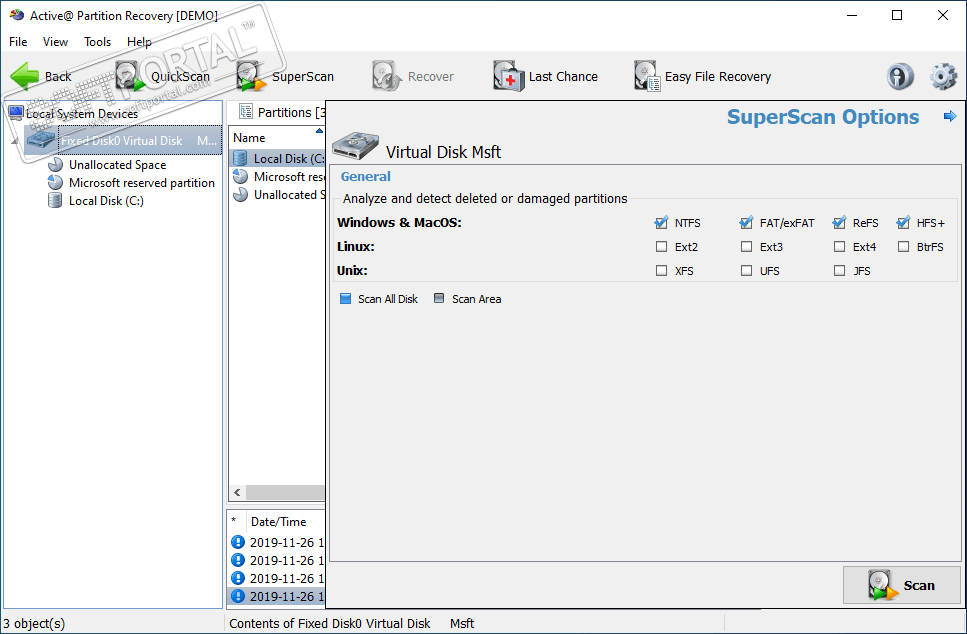
Task: Launch SuperScan from the toolbar
Action: (x=286, y=76)
